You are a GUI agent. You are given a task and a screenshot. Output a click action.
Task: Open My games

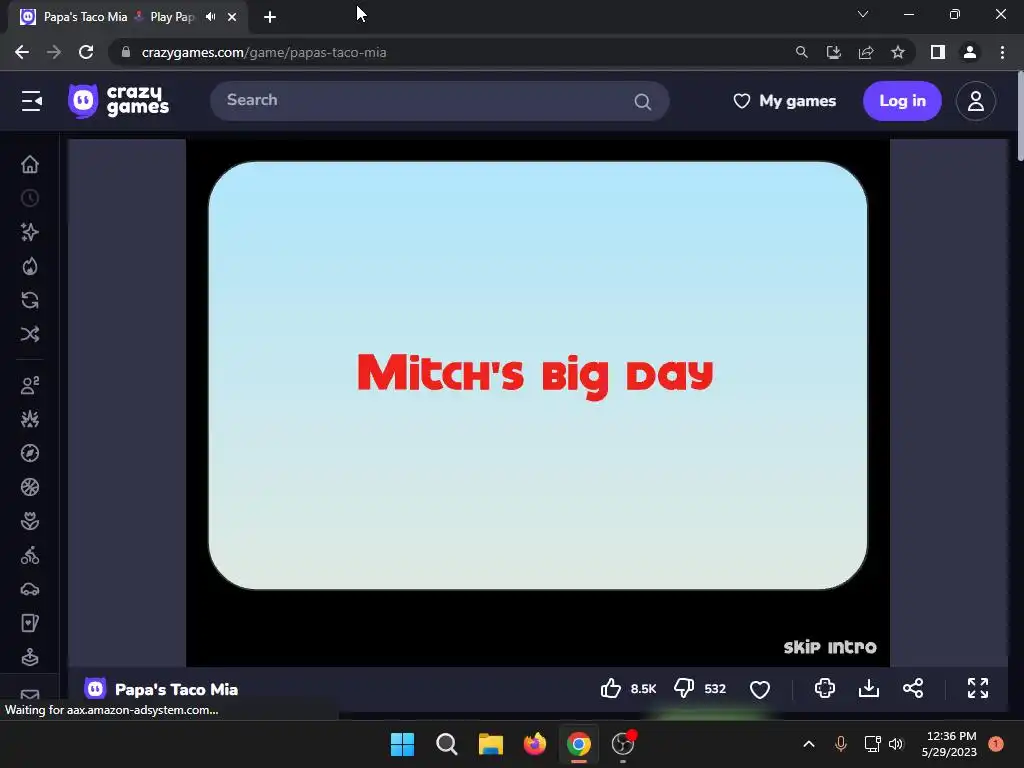(784, 101)
